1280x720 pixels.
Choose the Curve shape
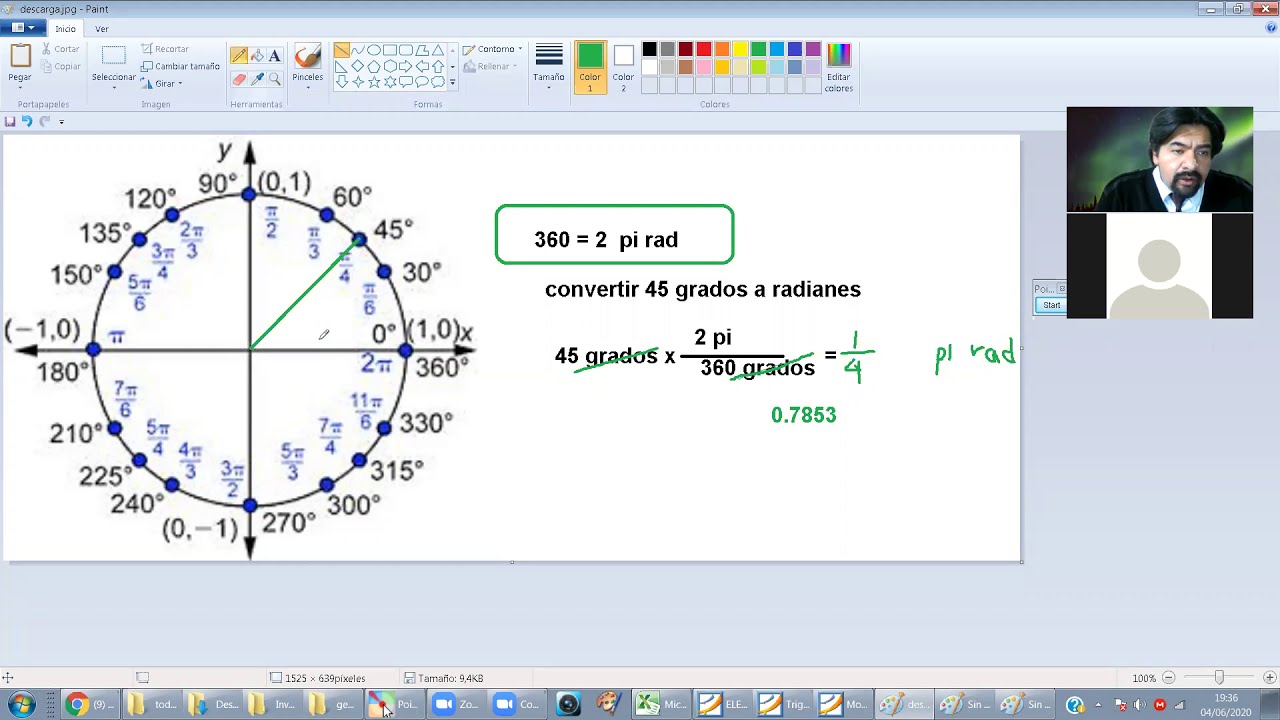358,50
